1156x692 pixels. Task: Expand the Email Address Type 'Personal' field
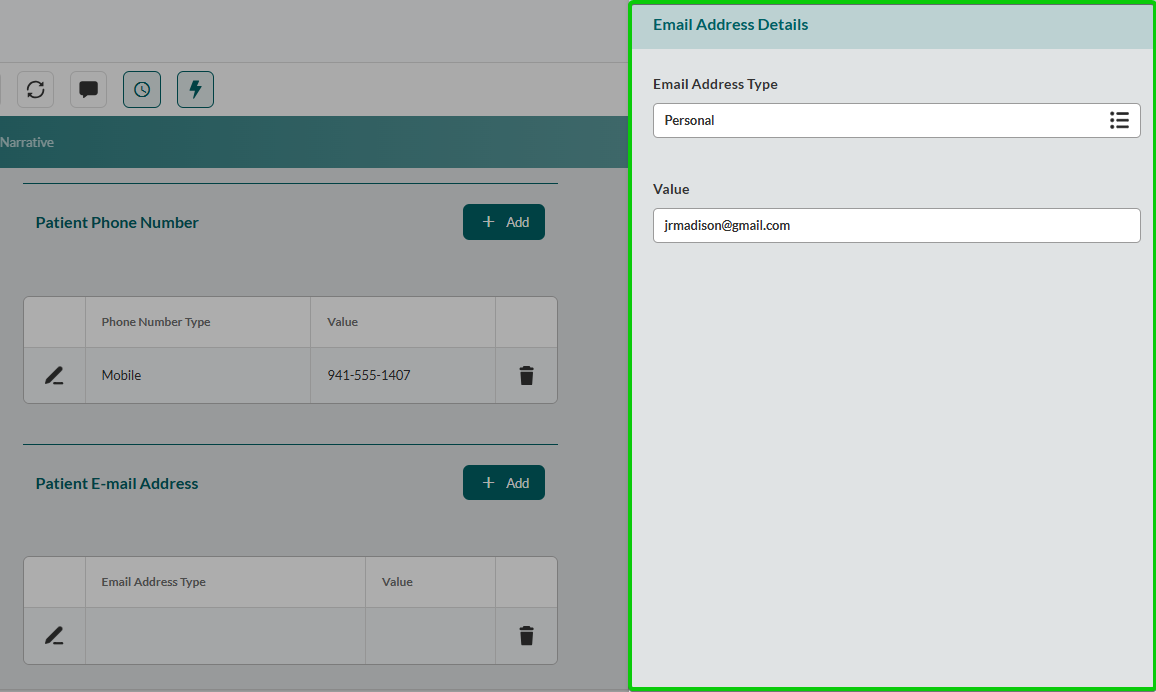[880, 121]
